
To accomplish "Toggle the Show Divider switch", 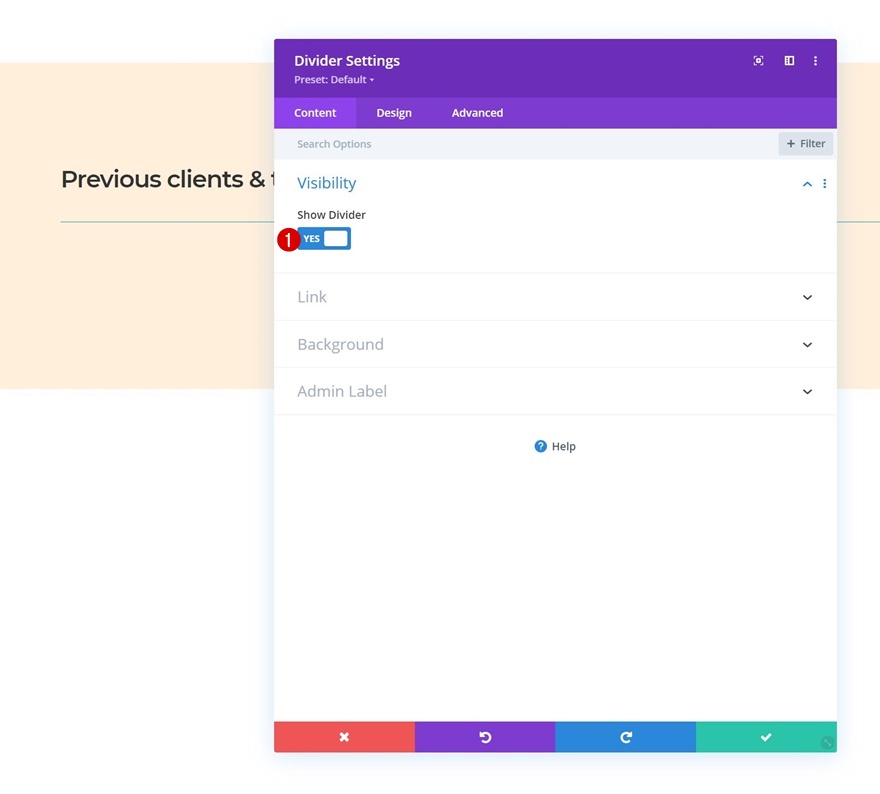I will [324, 238].
